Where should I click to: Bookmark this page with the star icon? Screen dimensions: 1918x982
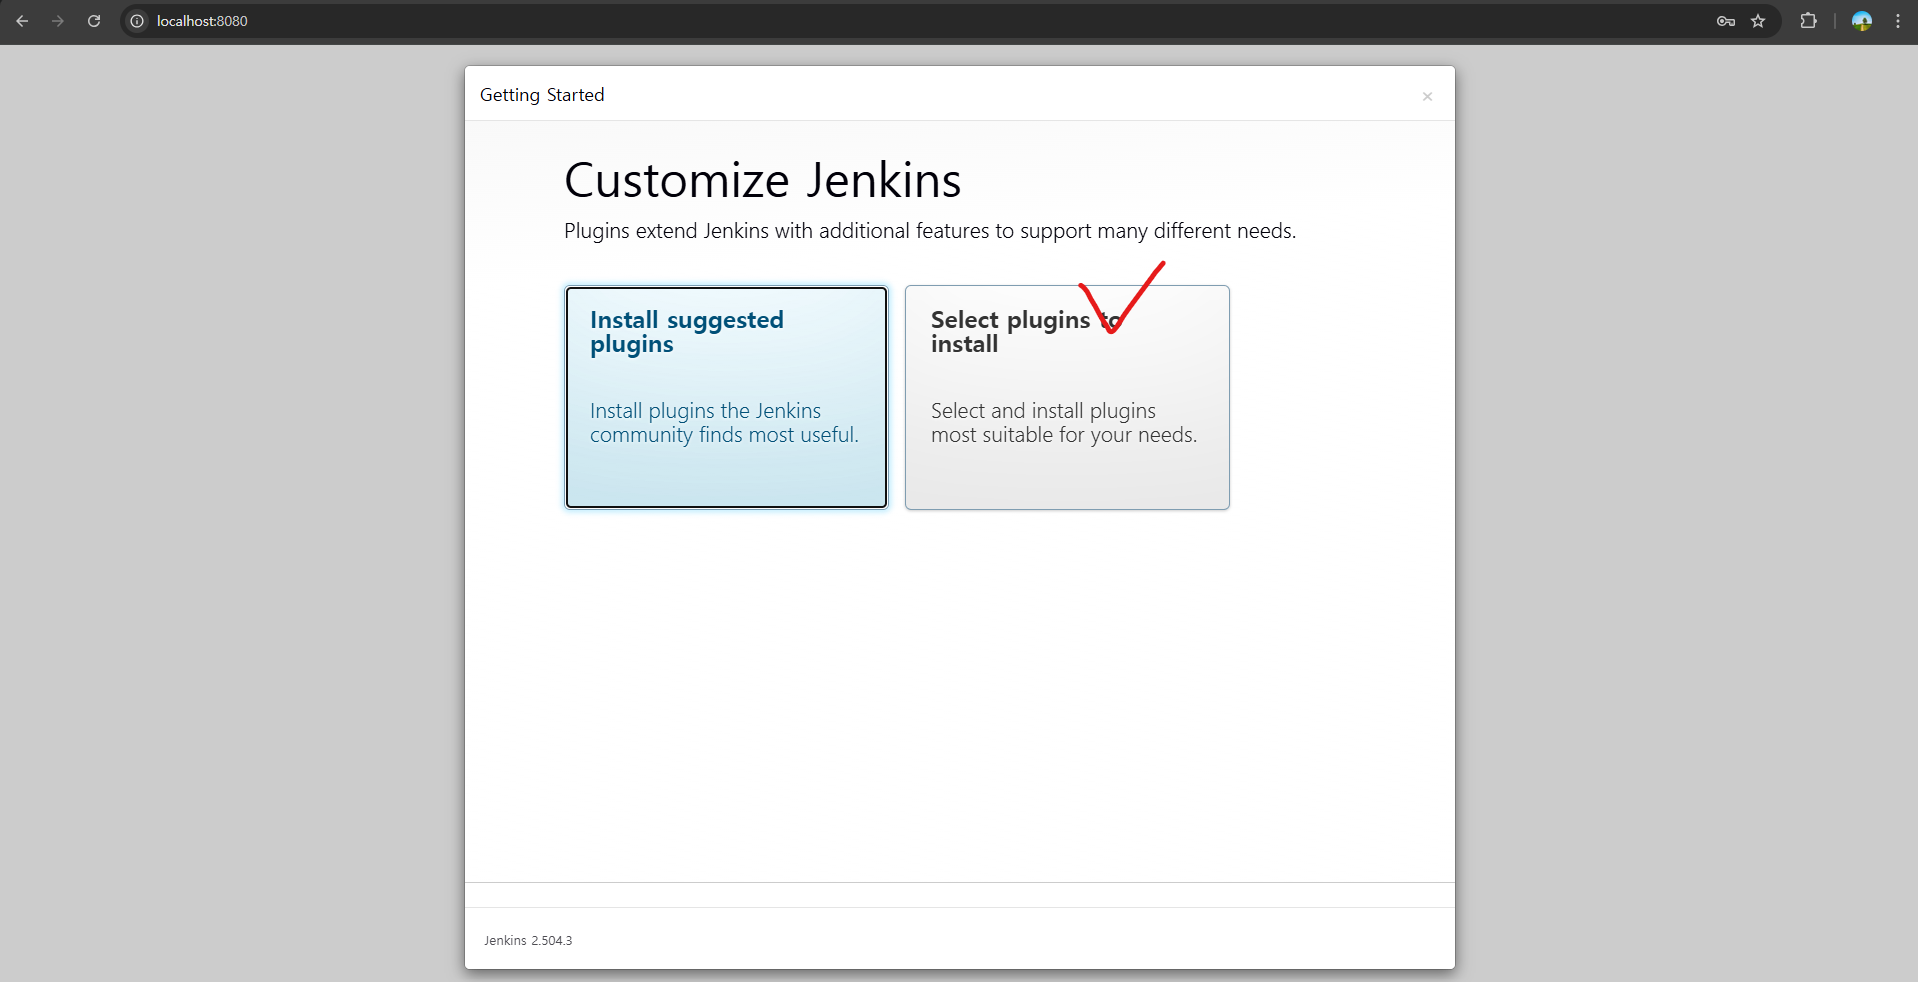pyautogui.click(x=1758, y=21)
